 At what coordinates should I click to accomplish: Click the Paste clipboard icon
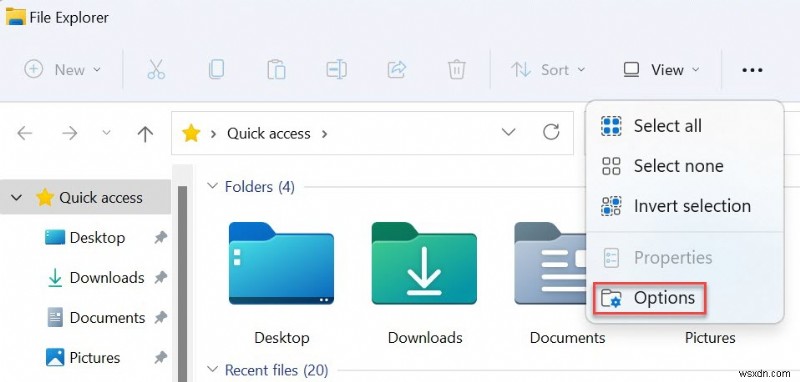[x=276, y=69]
